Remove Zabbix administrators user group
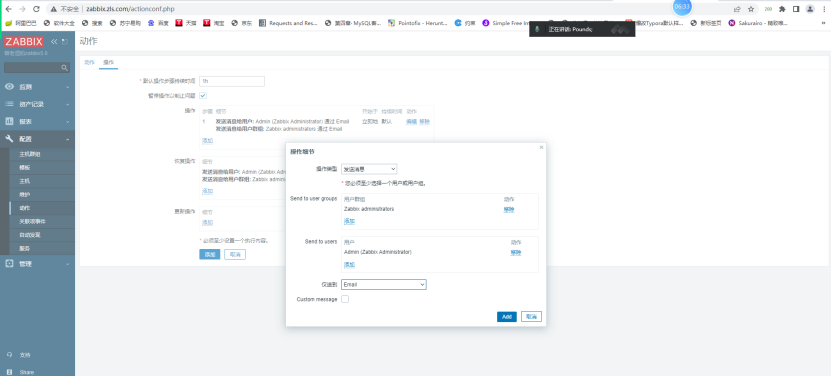Viewport: 831px width, 377px height. (x=509, y=209)
